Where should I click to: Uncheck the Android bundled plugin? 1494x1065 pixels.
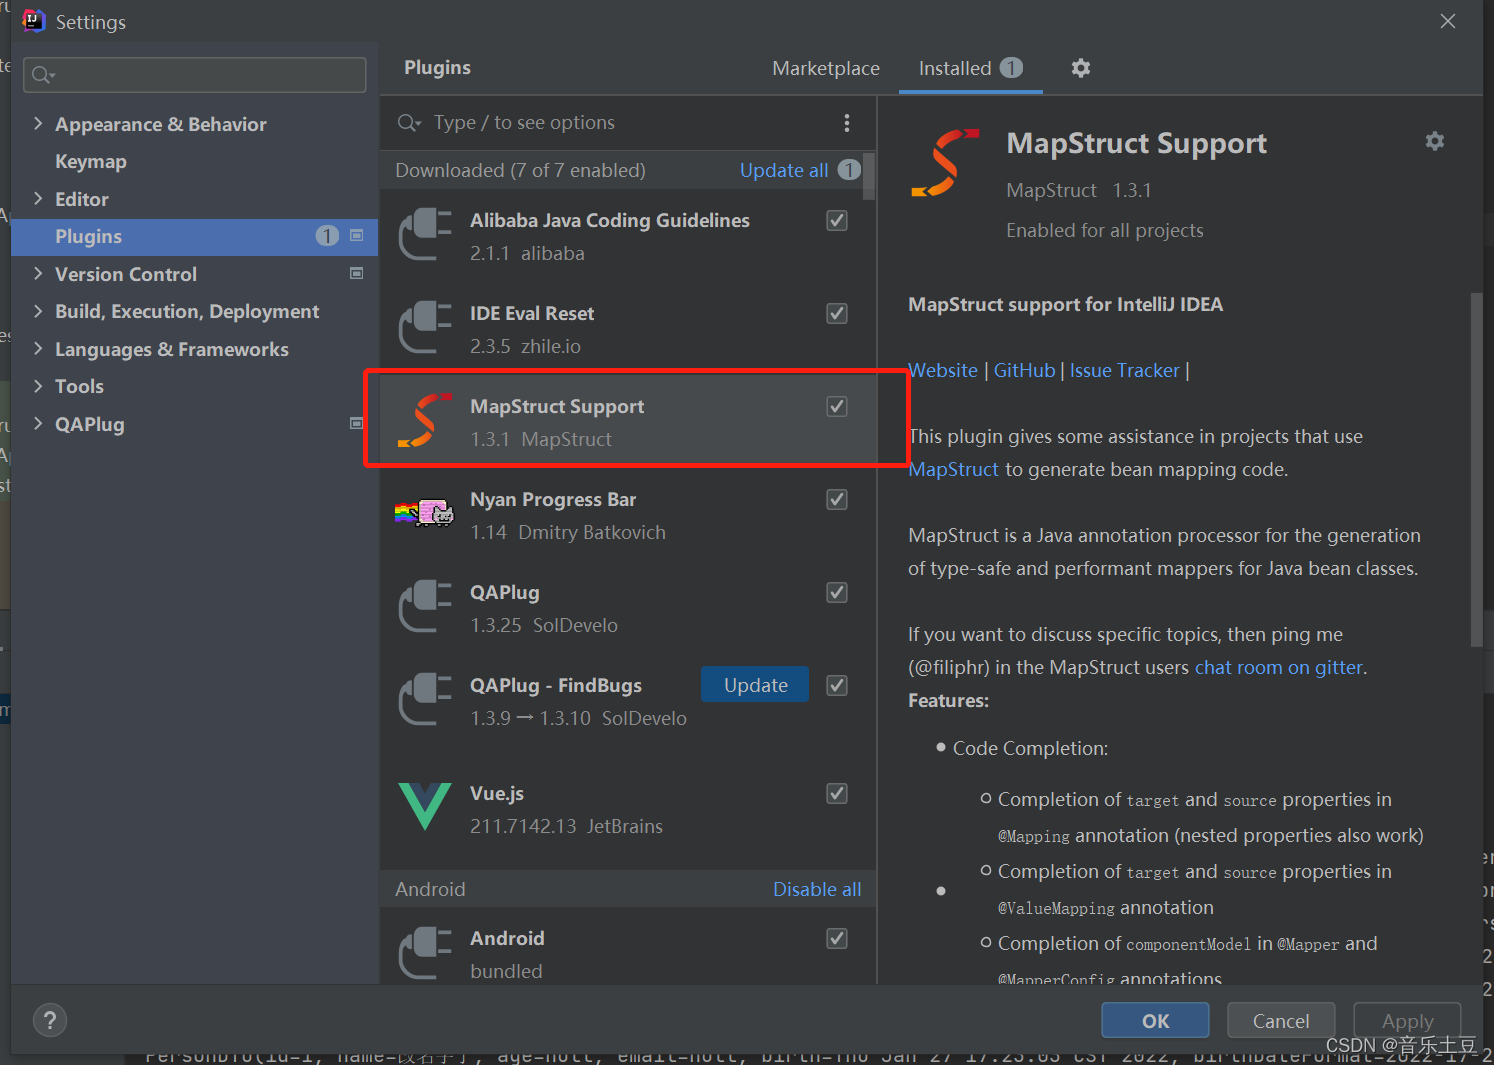(x=837, y=938)
